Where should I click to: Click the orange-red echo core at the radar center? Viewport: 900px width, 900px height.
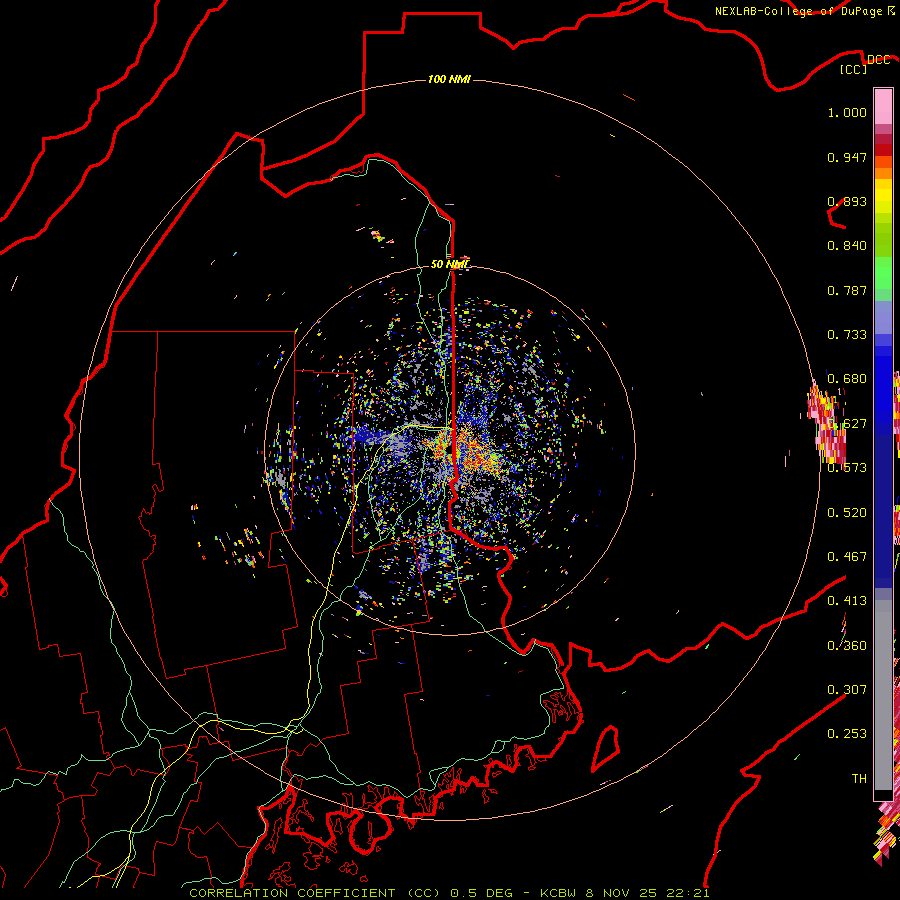(468, 451)
